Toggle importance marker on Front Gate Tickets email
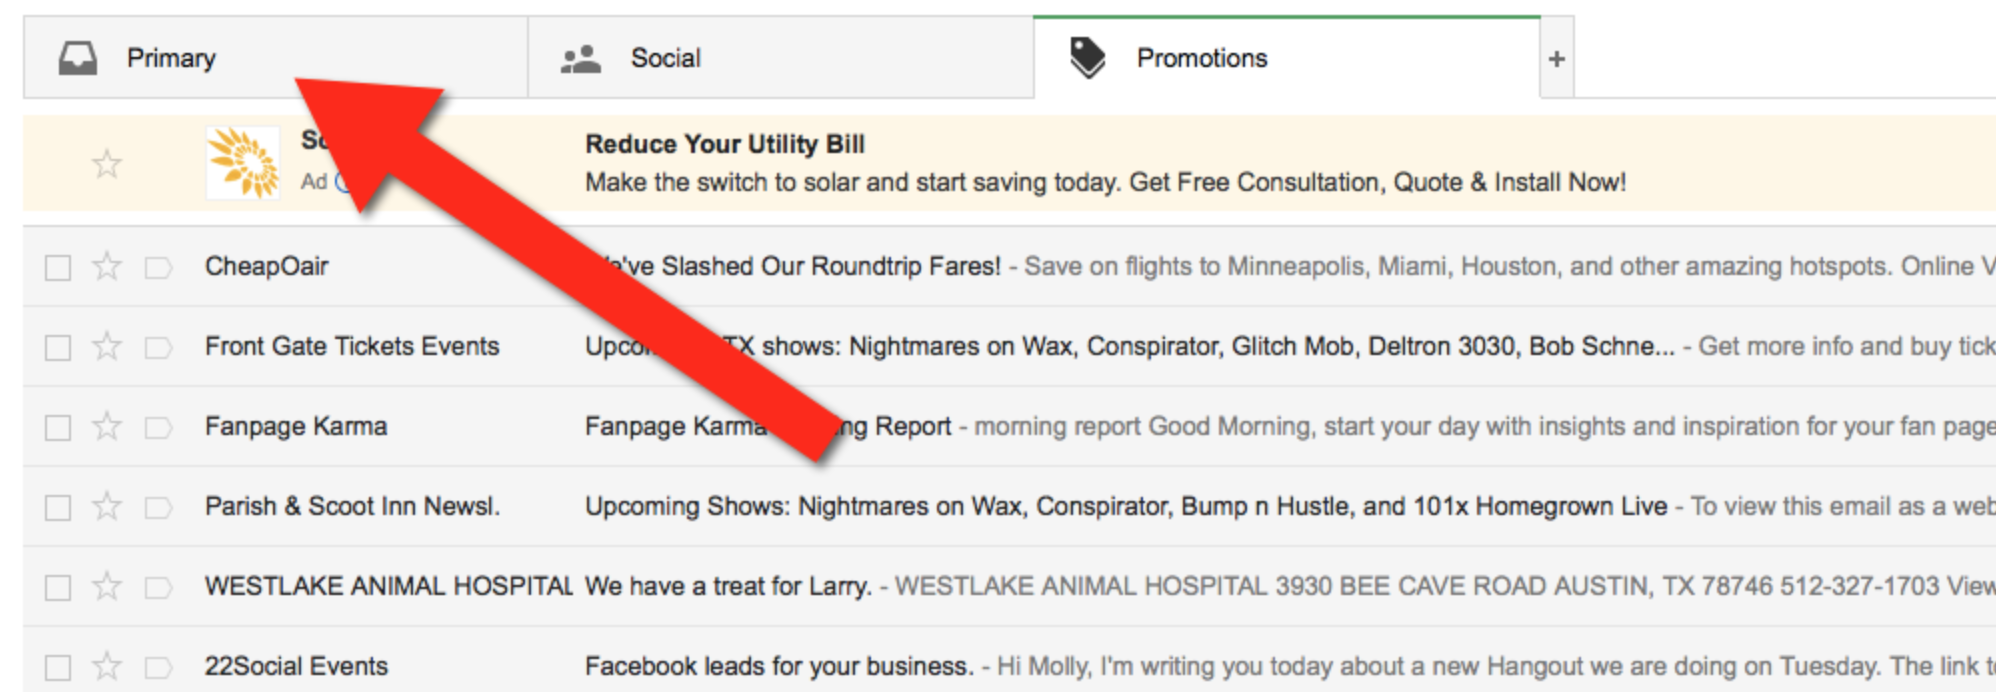Screen dimensions: 1996x692 (x=157, y=346)
